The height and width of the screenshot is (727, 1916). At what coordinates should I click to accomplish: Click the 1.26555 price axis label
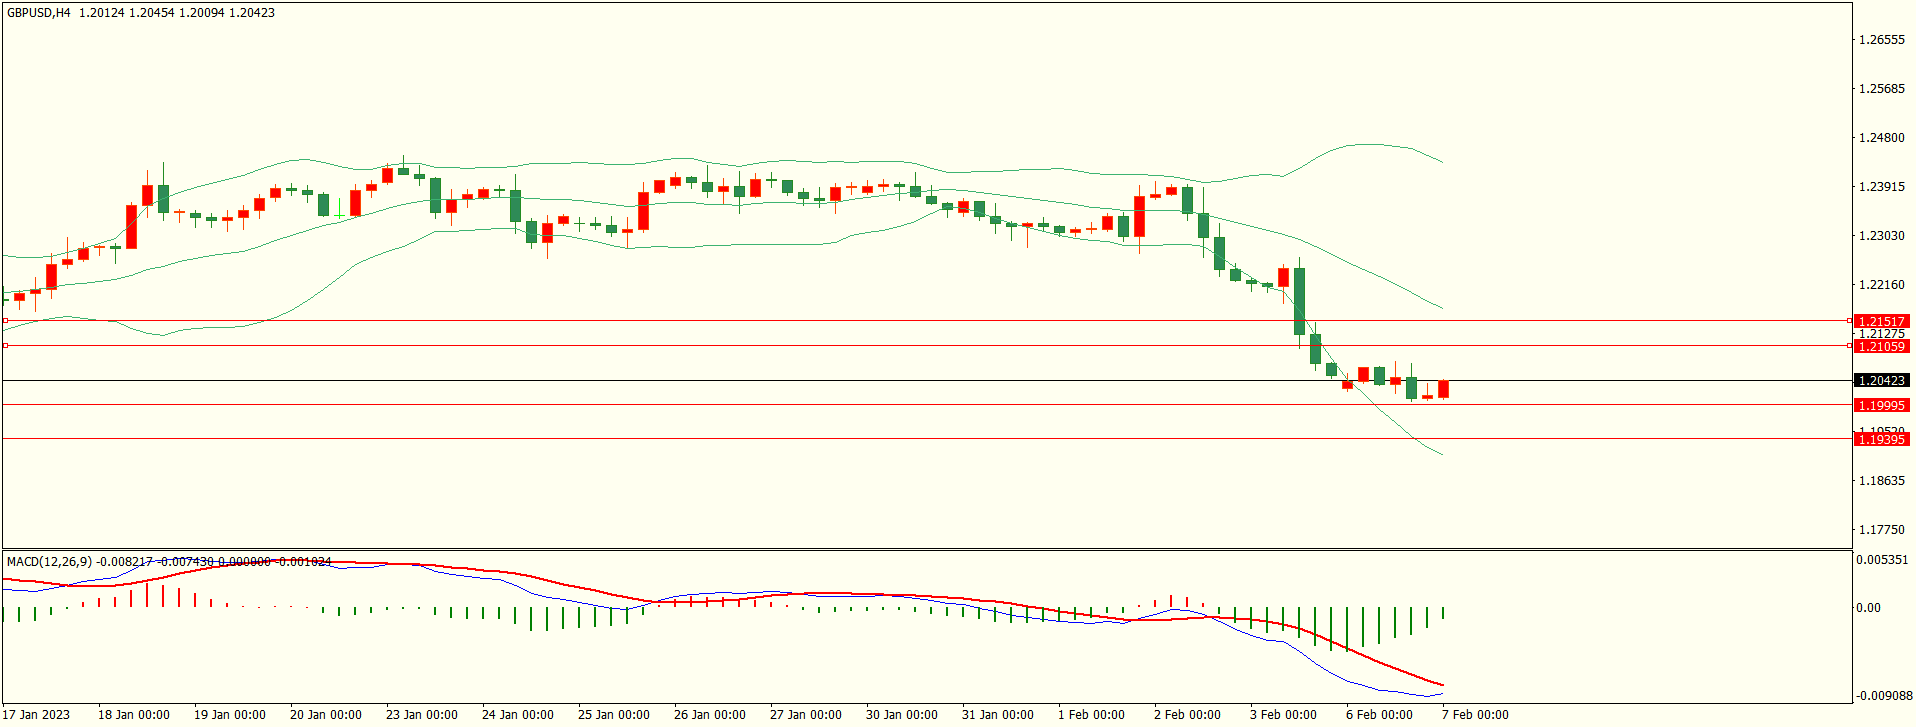coord(1881,40)
